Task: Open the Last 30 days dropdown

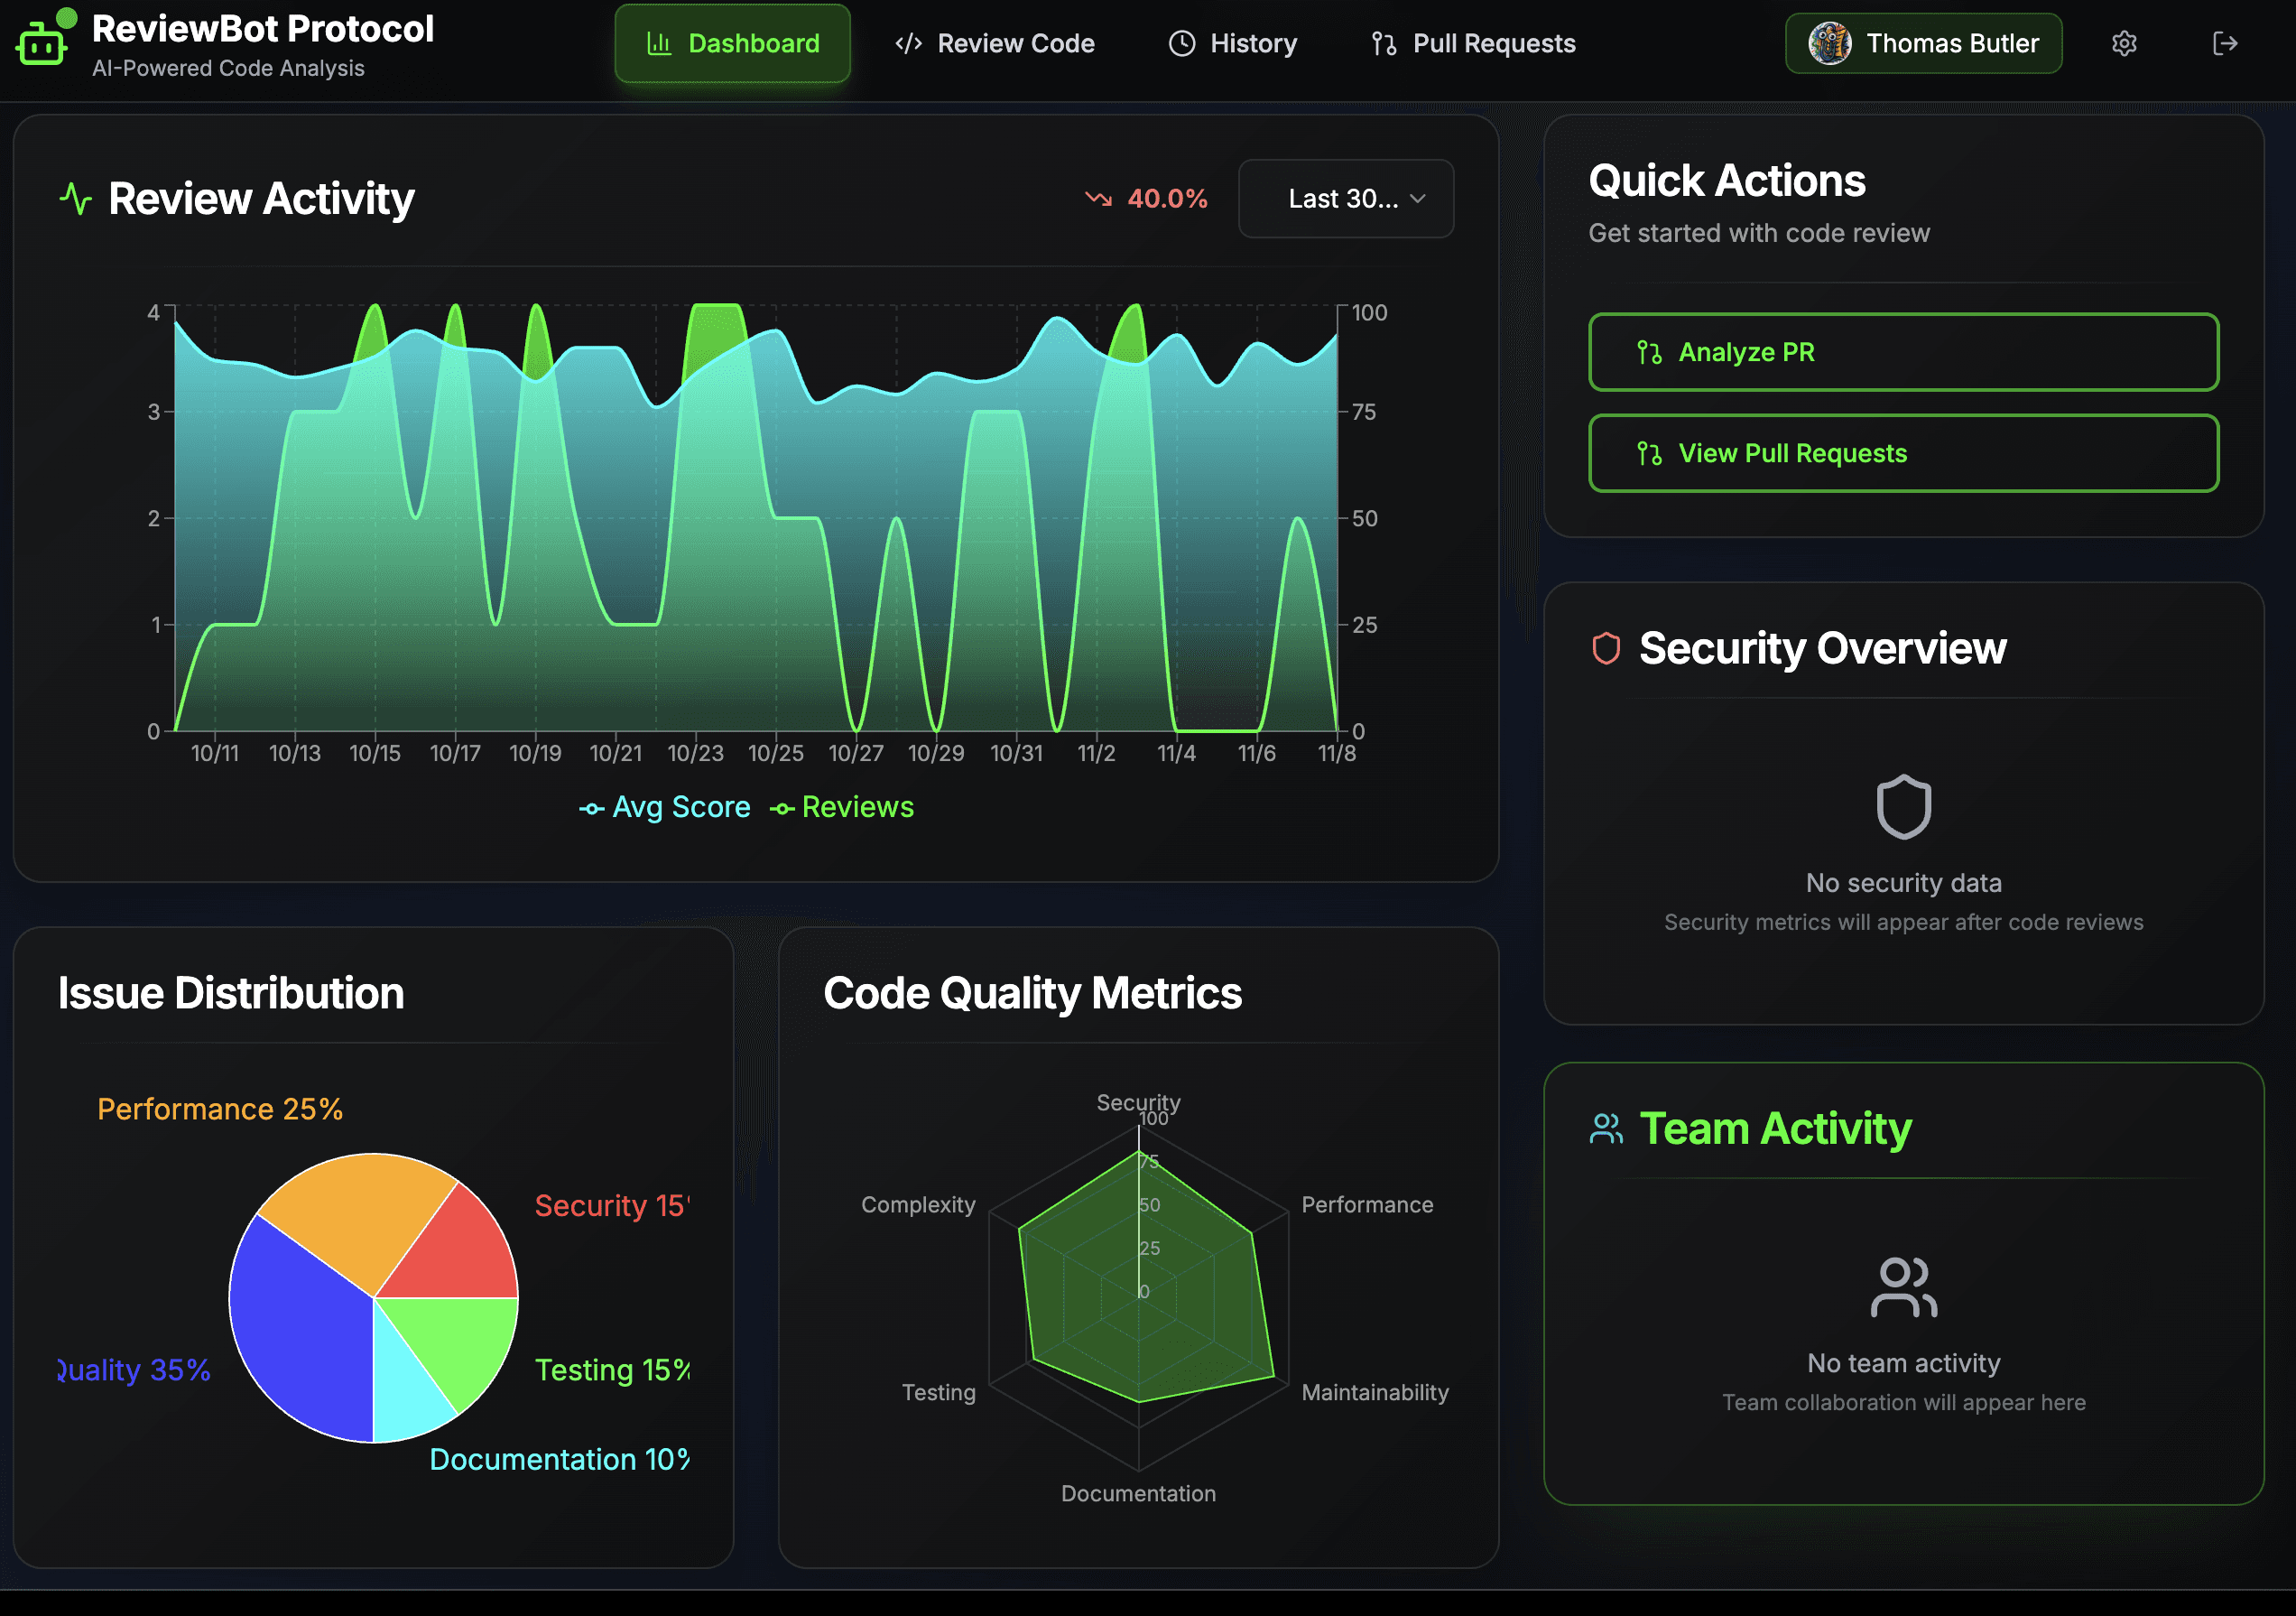Action: point(1345,198)
